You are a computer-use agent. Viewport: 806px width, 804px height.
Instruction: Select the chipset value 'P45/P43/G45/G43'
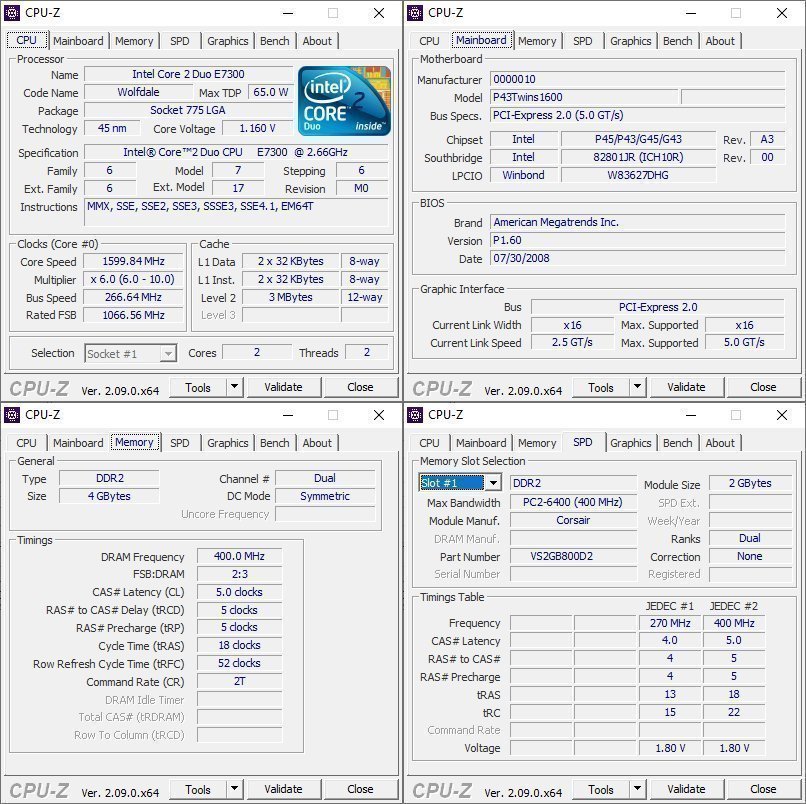(638, 139)
